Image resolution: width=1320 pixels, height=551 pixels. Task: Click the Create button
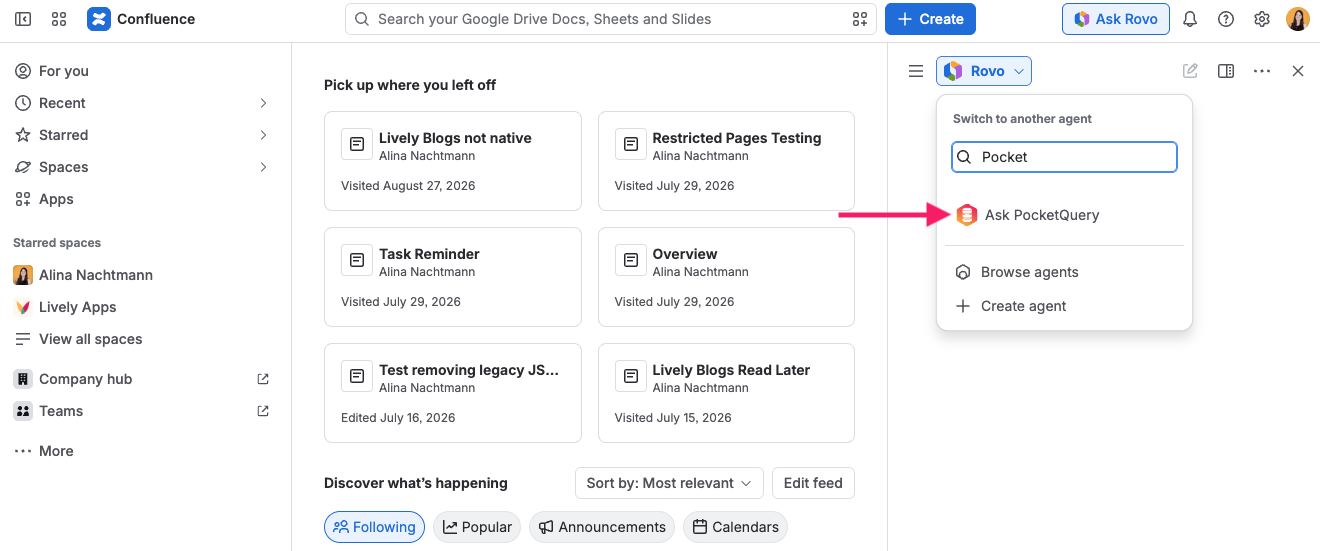930,19
